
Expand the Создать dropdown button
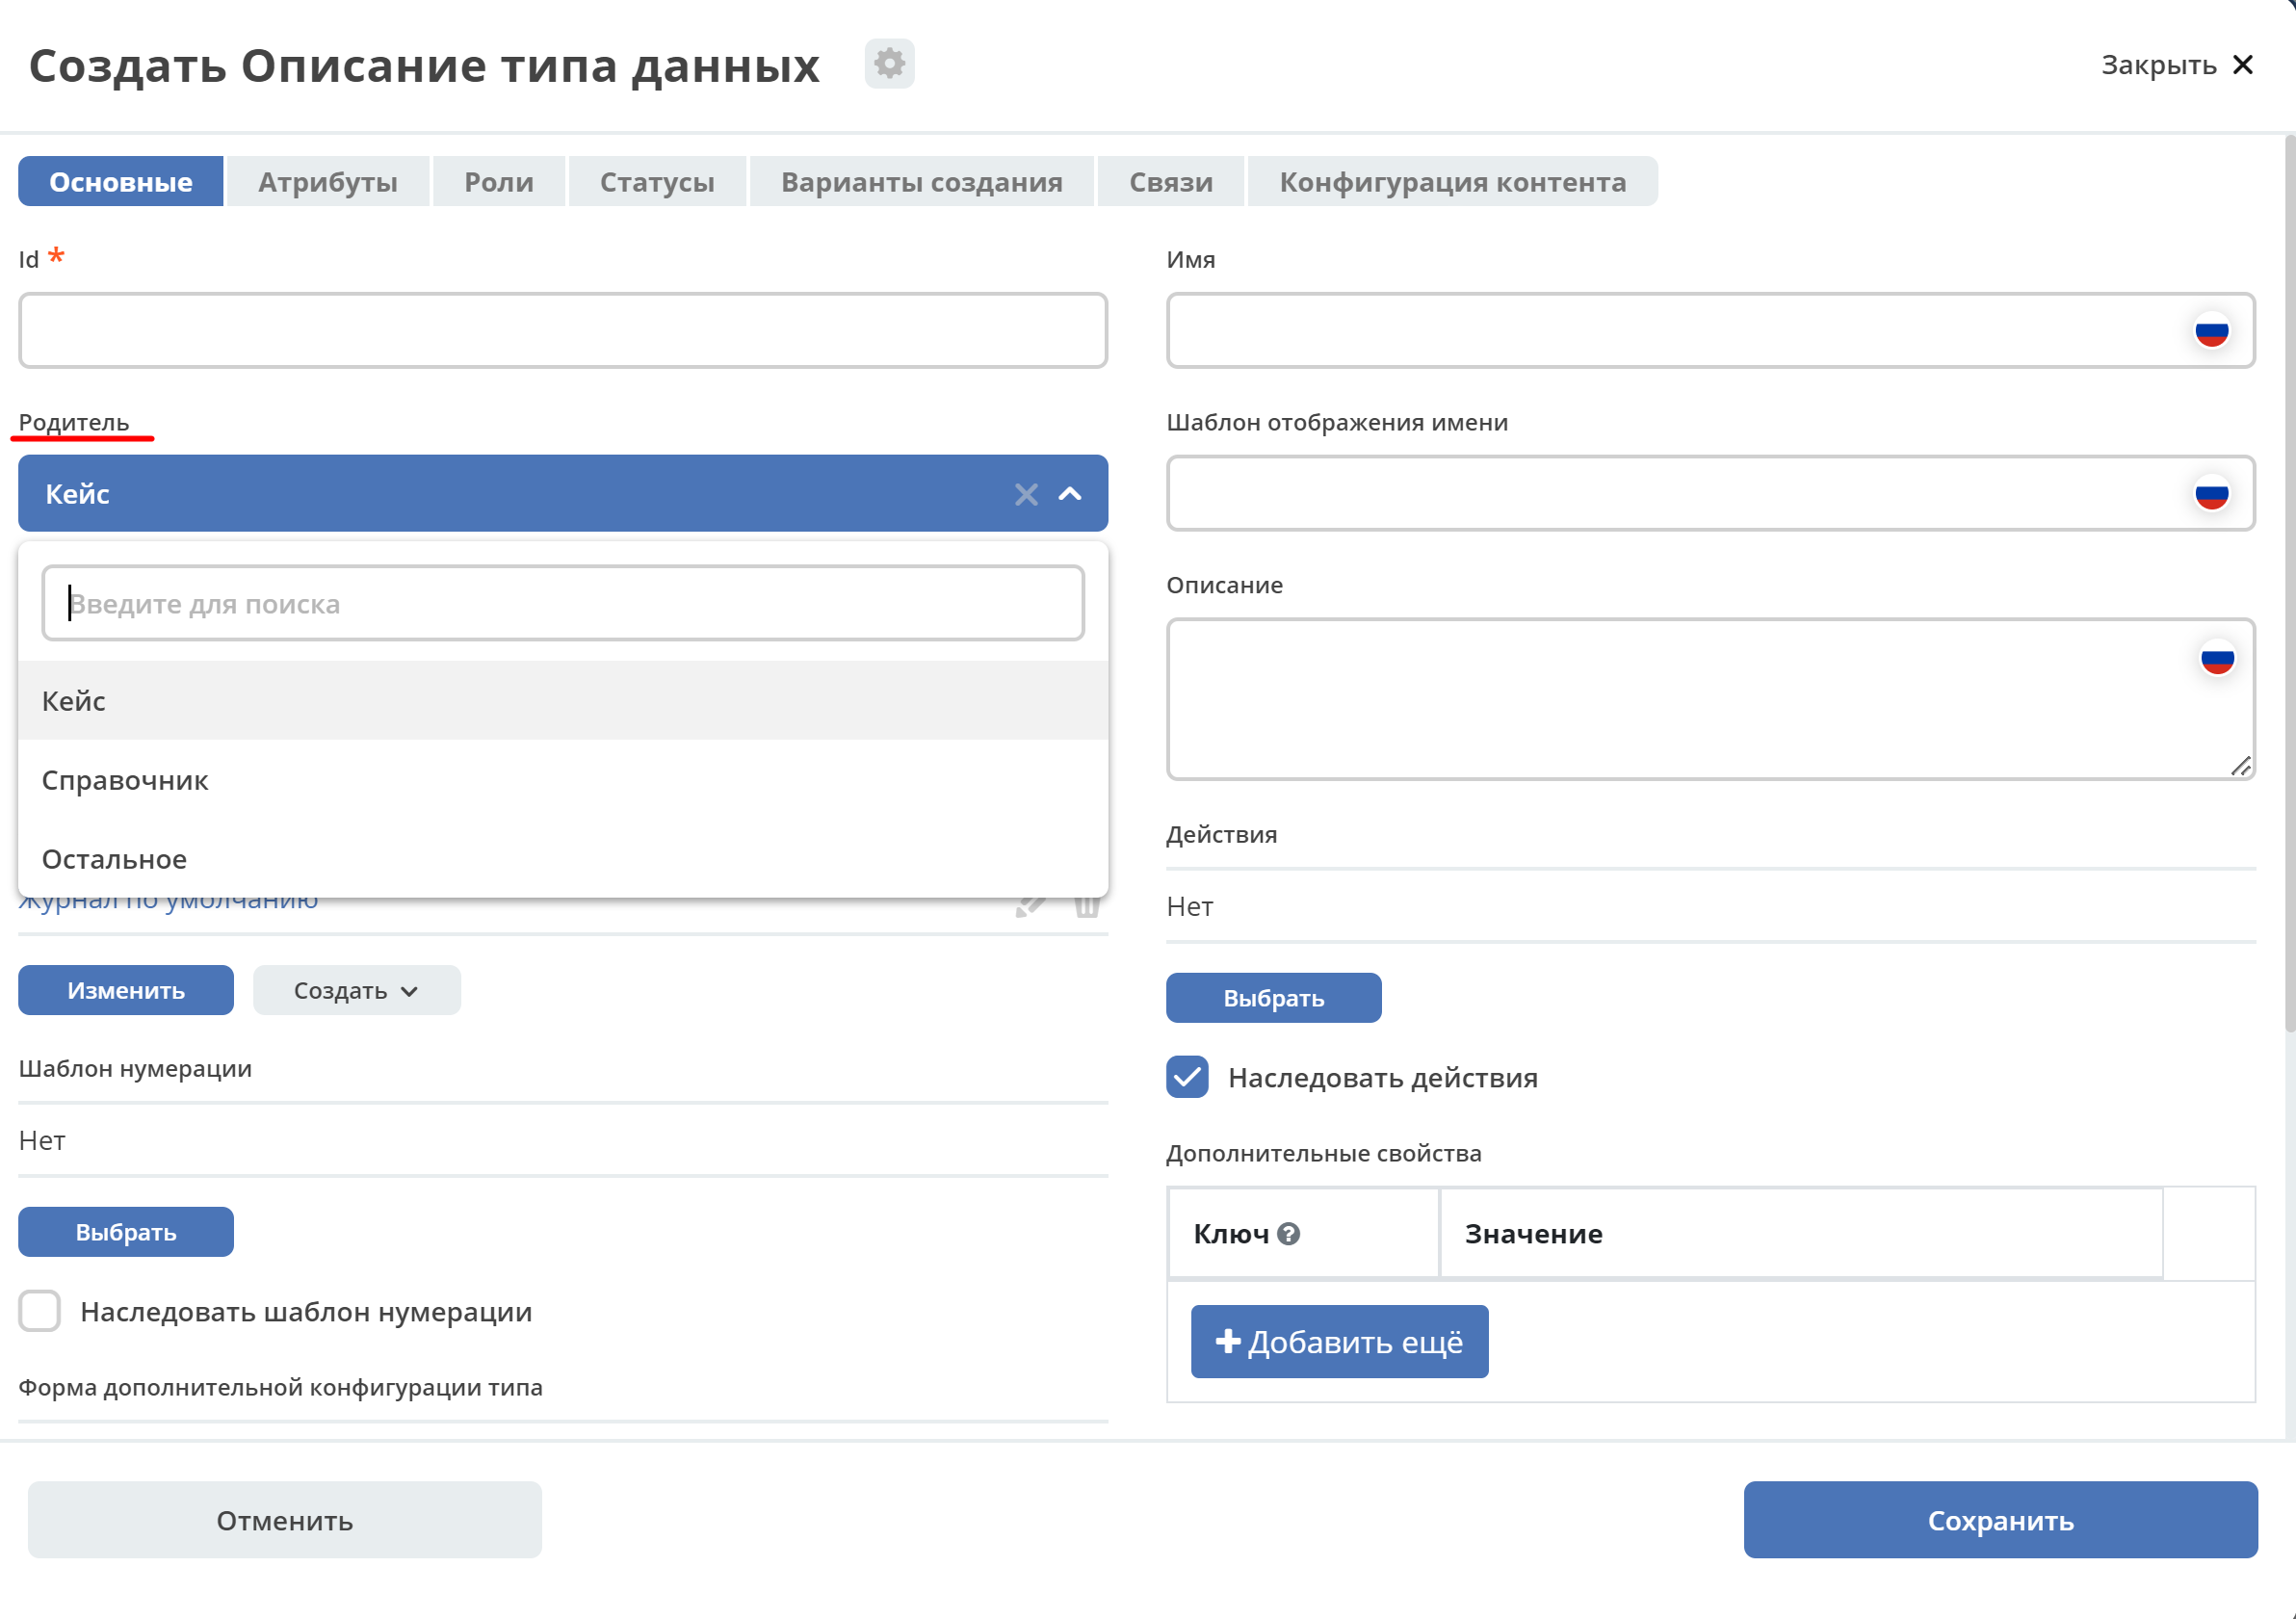pos(357,991)
